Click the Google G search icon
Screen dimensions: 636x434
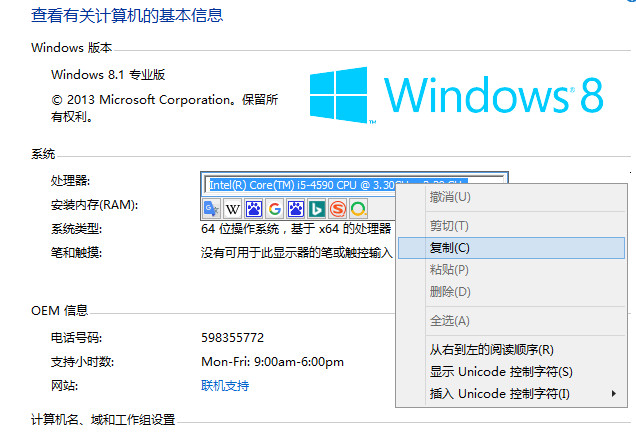coord(275,209)
